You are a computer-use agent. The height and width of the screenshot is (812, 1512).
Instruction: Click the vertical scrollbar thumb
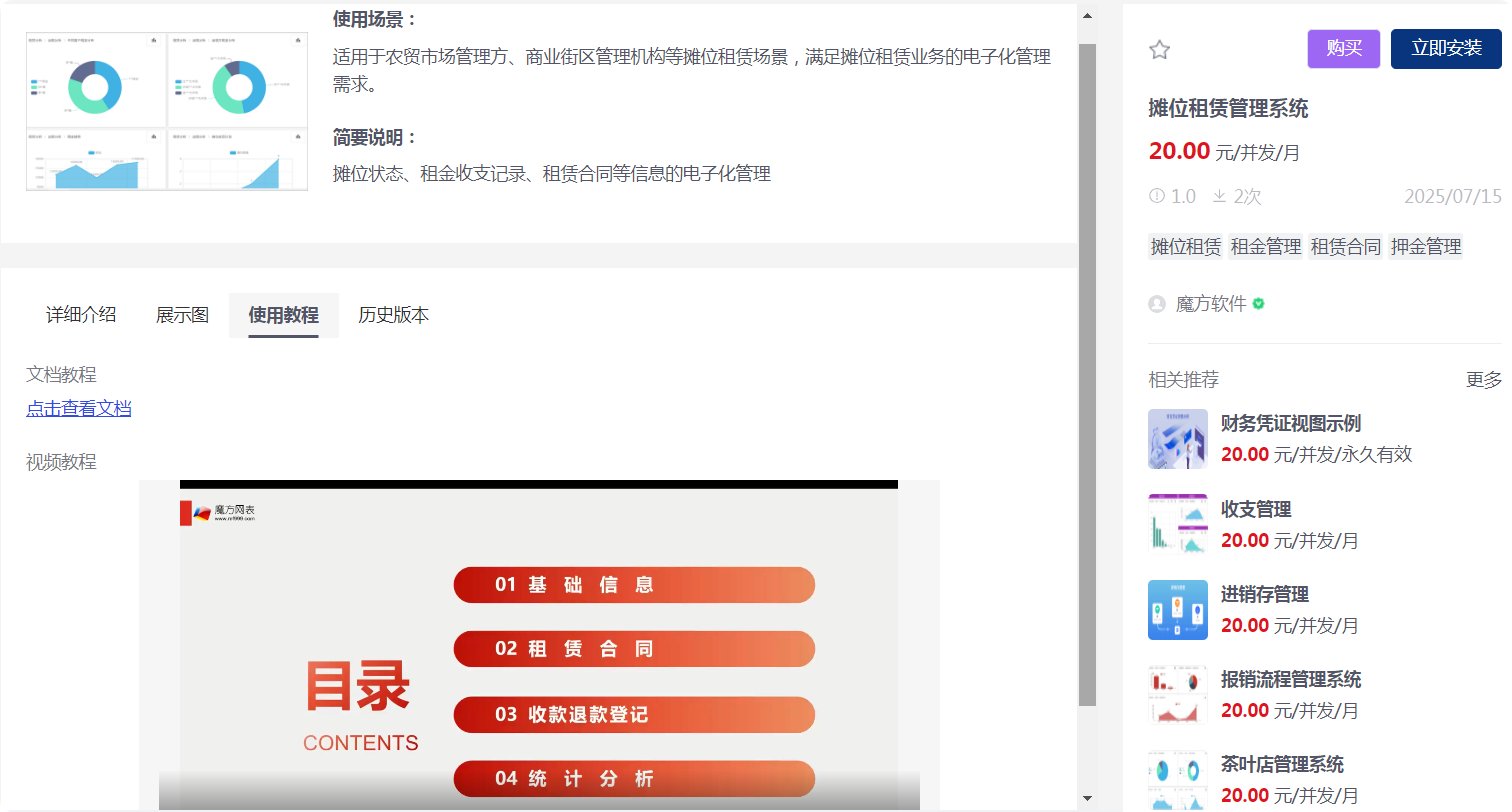[x=1088, y=374]
